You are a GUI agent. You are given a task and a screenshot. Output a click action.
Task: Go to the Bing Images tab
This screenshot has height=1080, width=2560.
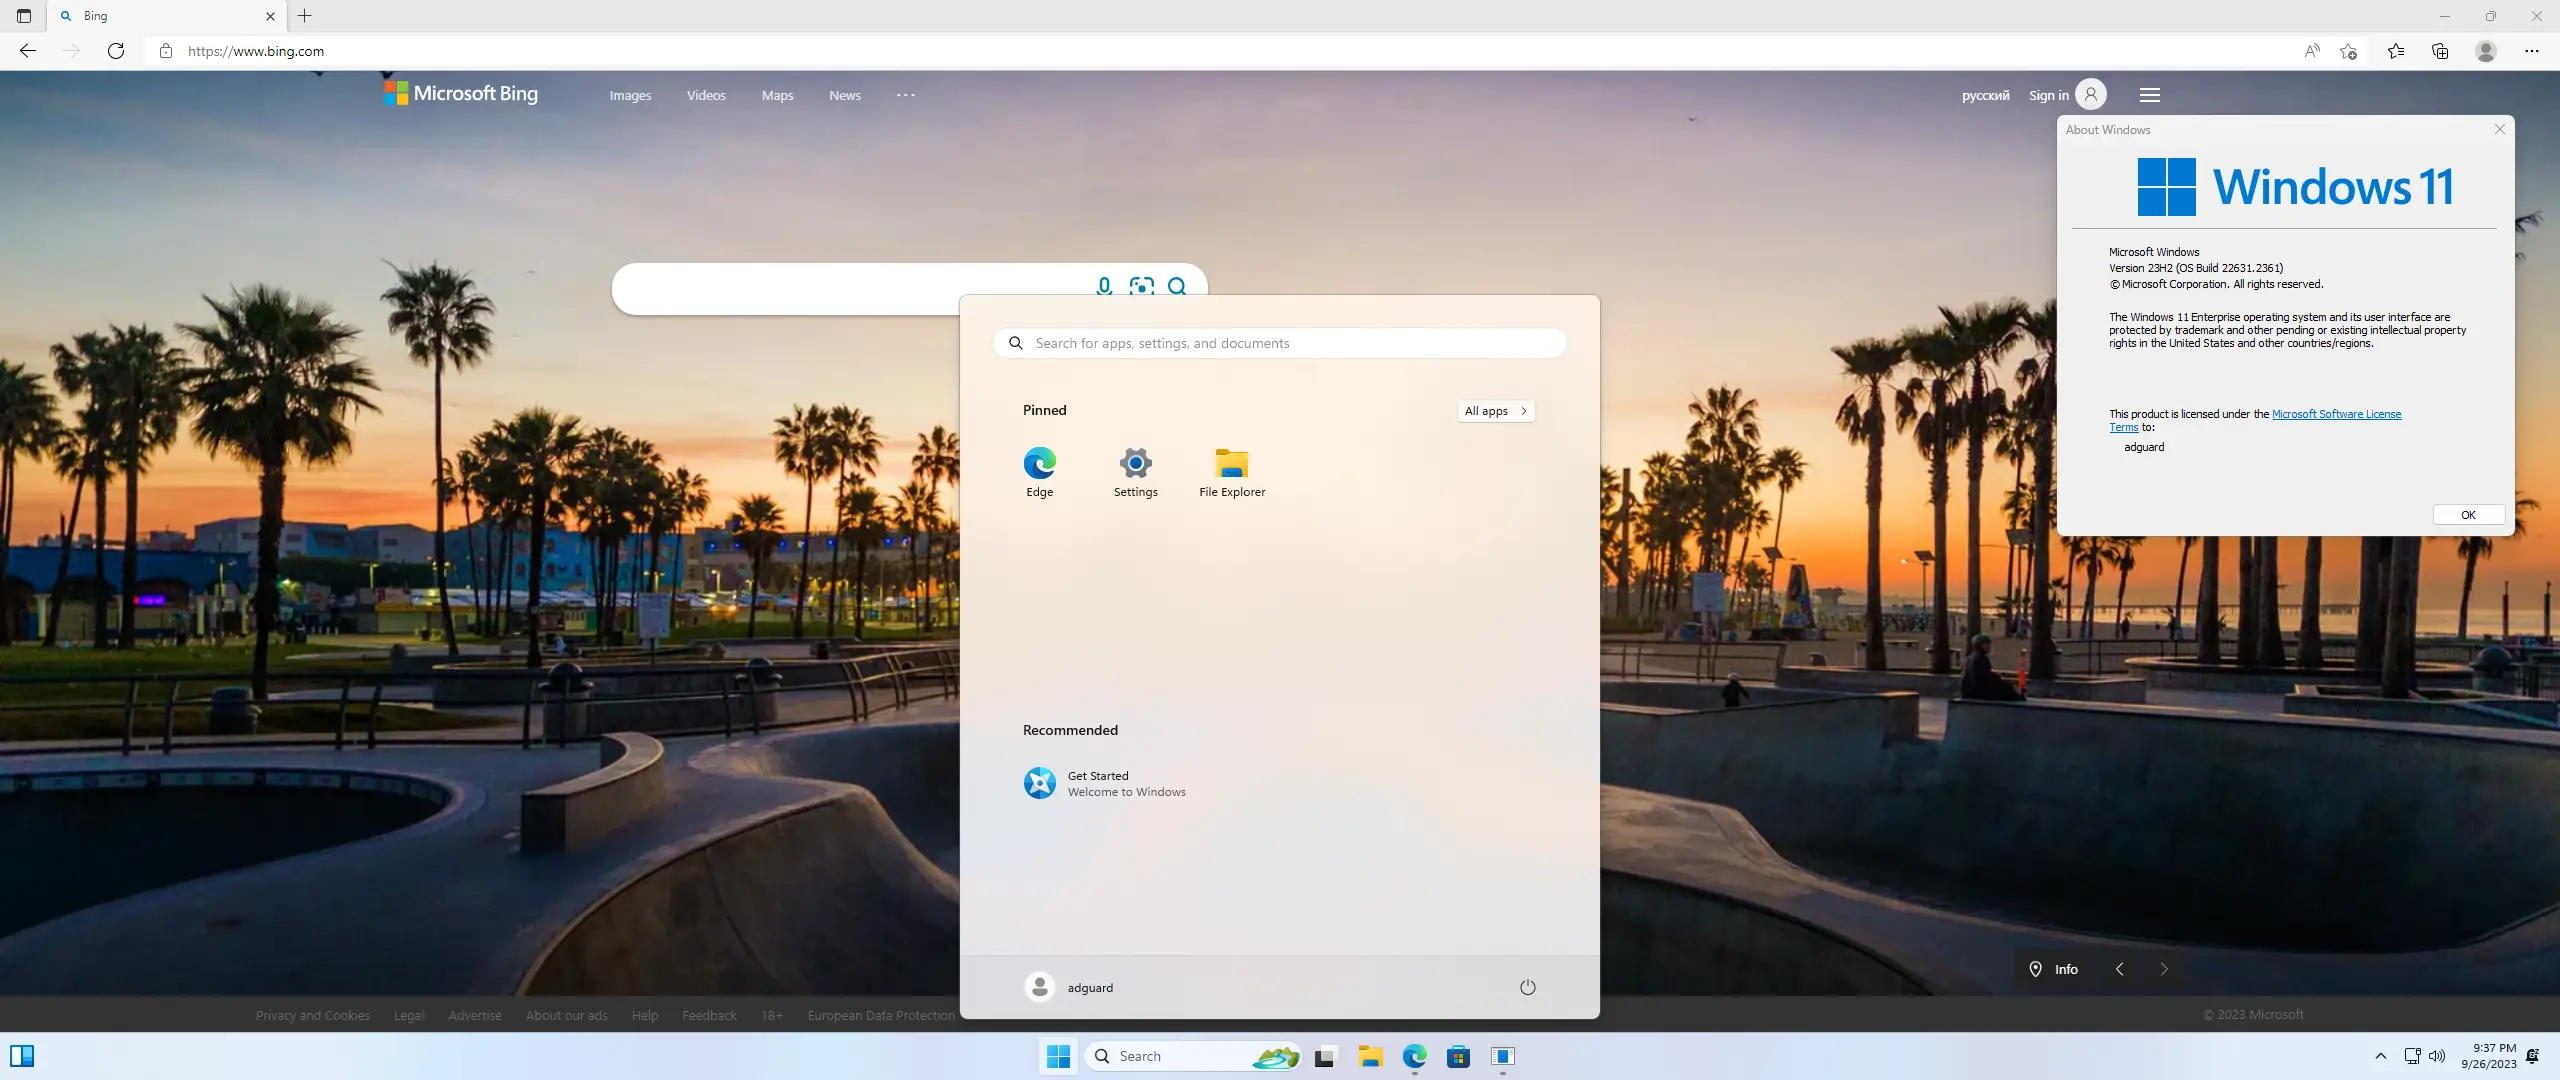tap(630, 96)
